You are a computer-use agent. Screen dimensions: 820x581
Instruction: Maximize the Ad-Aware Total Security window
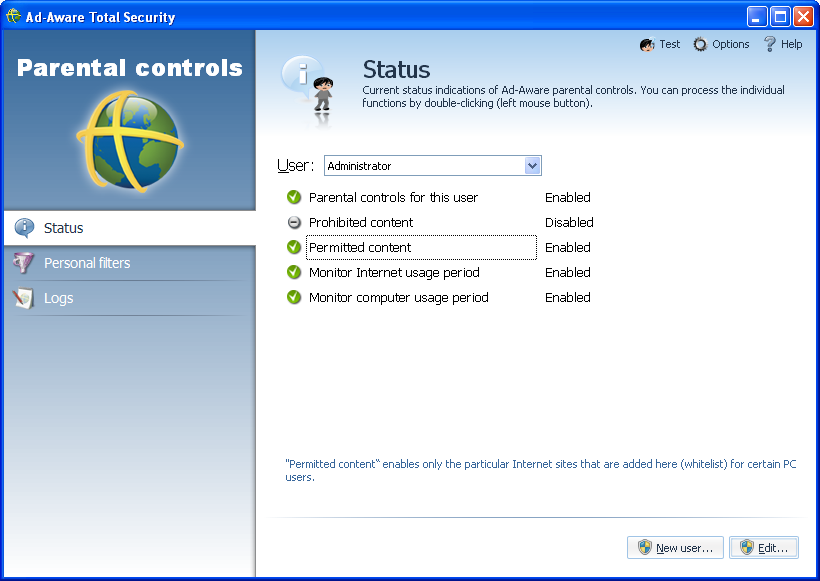coord(780,17)
